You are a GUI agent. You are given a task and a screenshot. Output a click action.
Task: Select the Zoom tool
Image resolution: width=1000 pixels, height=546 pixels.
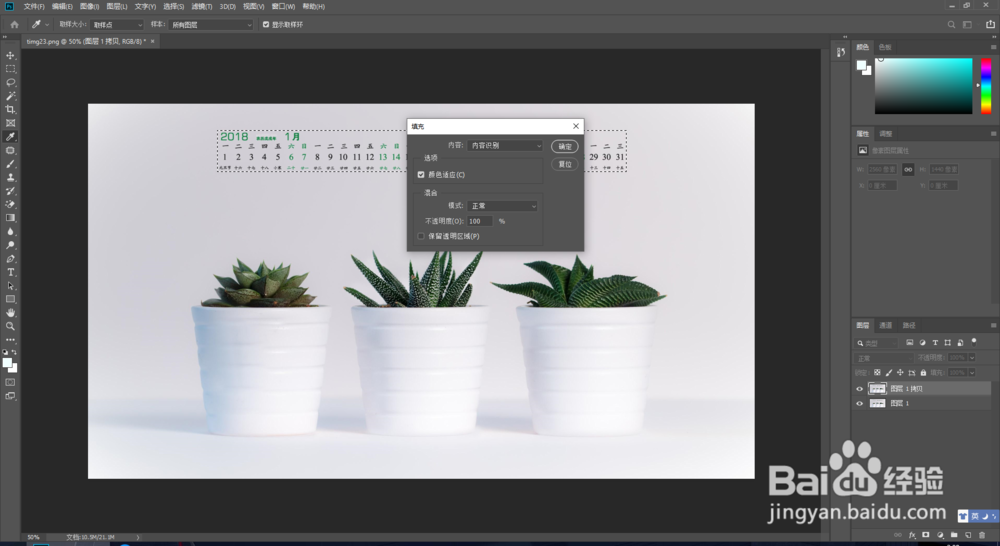pyautogui.click(x=10, y=326)
